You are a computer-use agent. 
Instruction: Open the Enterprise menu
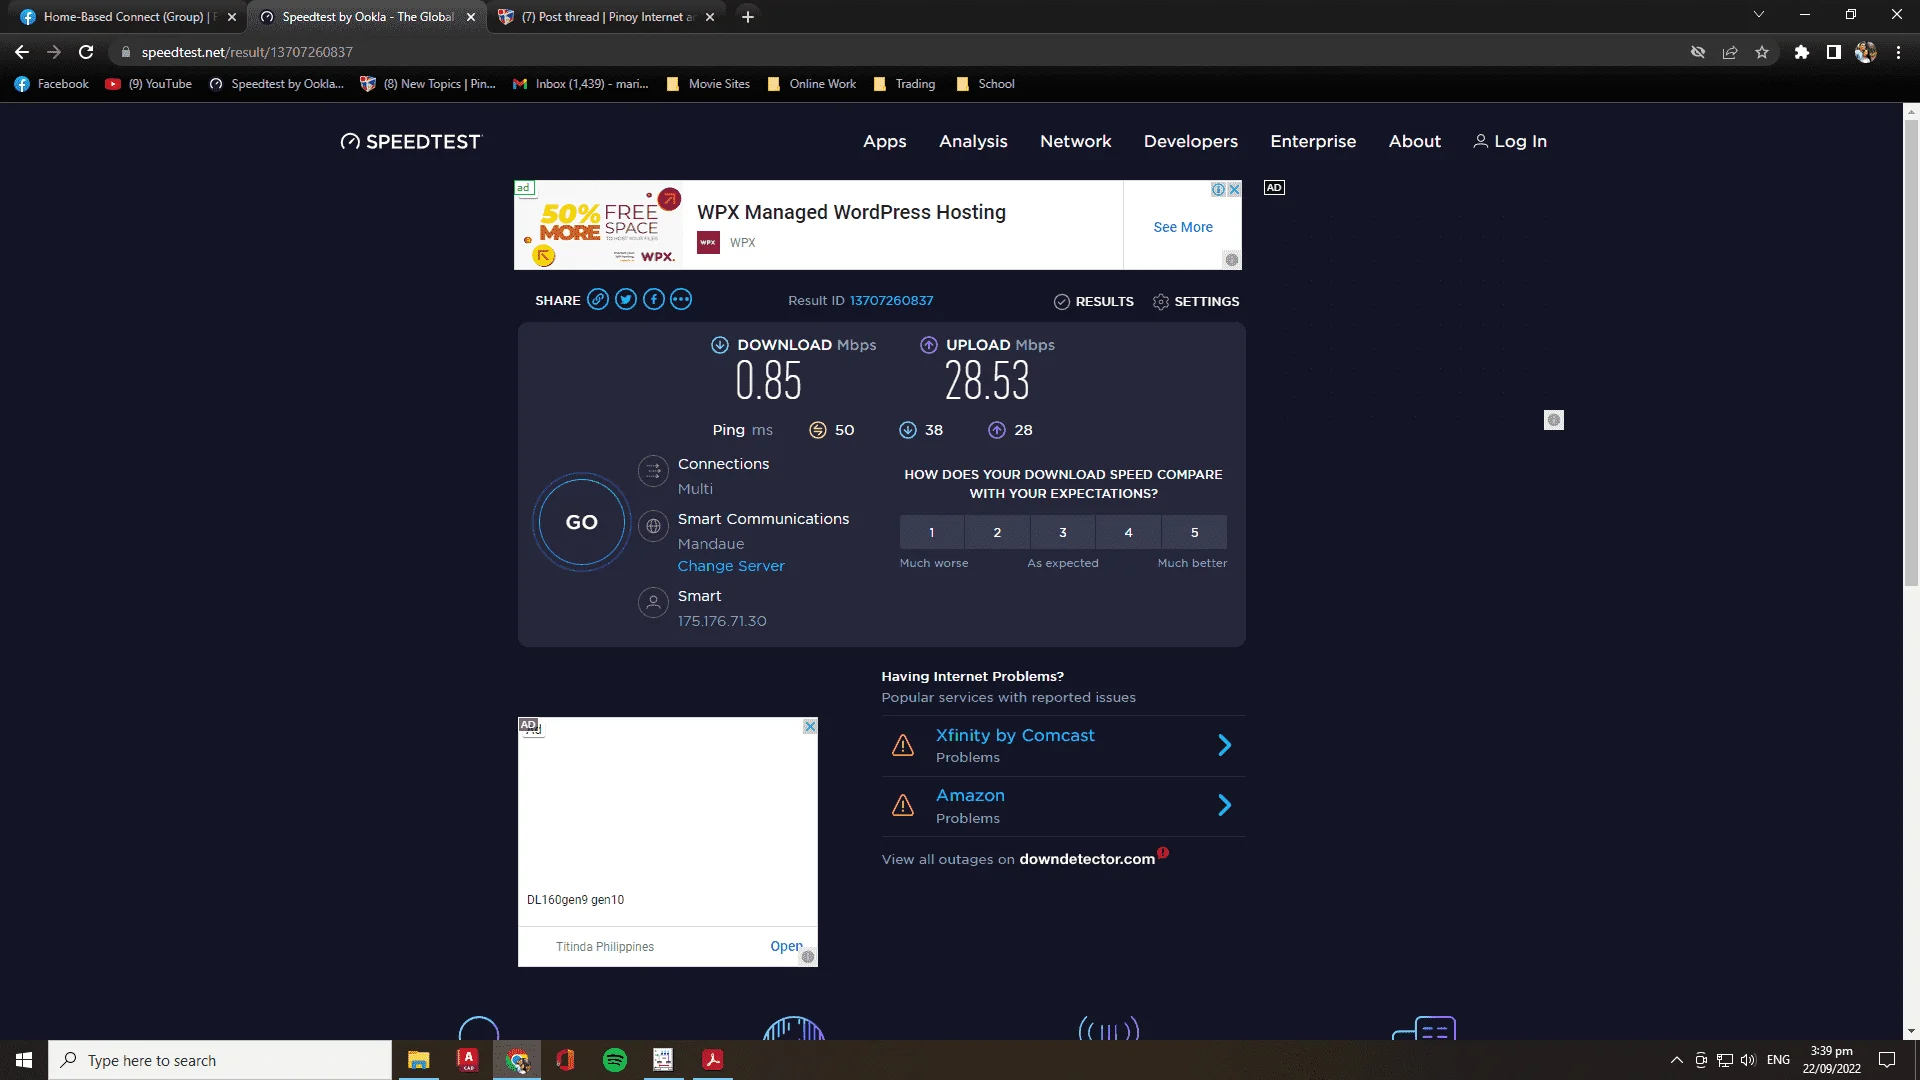coord(1313,142)
